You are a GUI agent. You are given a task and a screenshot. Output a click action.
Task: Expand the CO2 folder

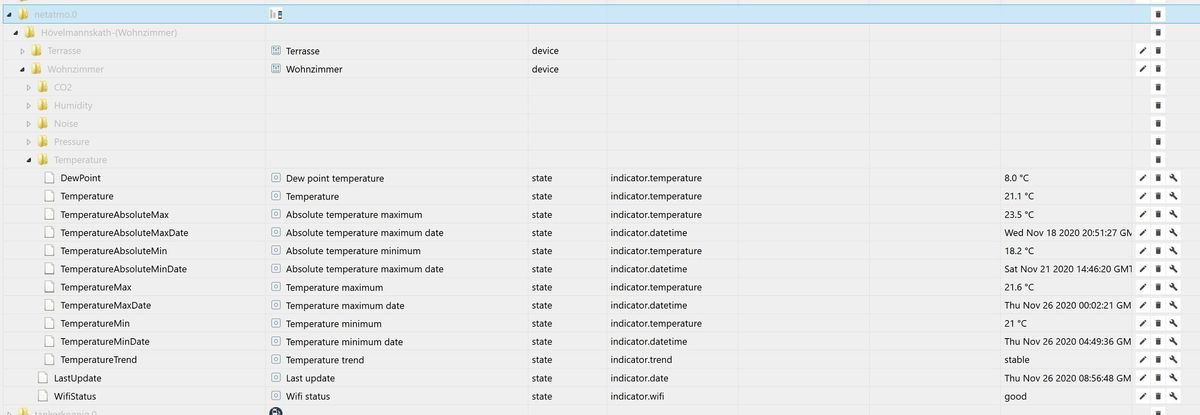click(x=29, y=87)
